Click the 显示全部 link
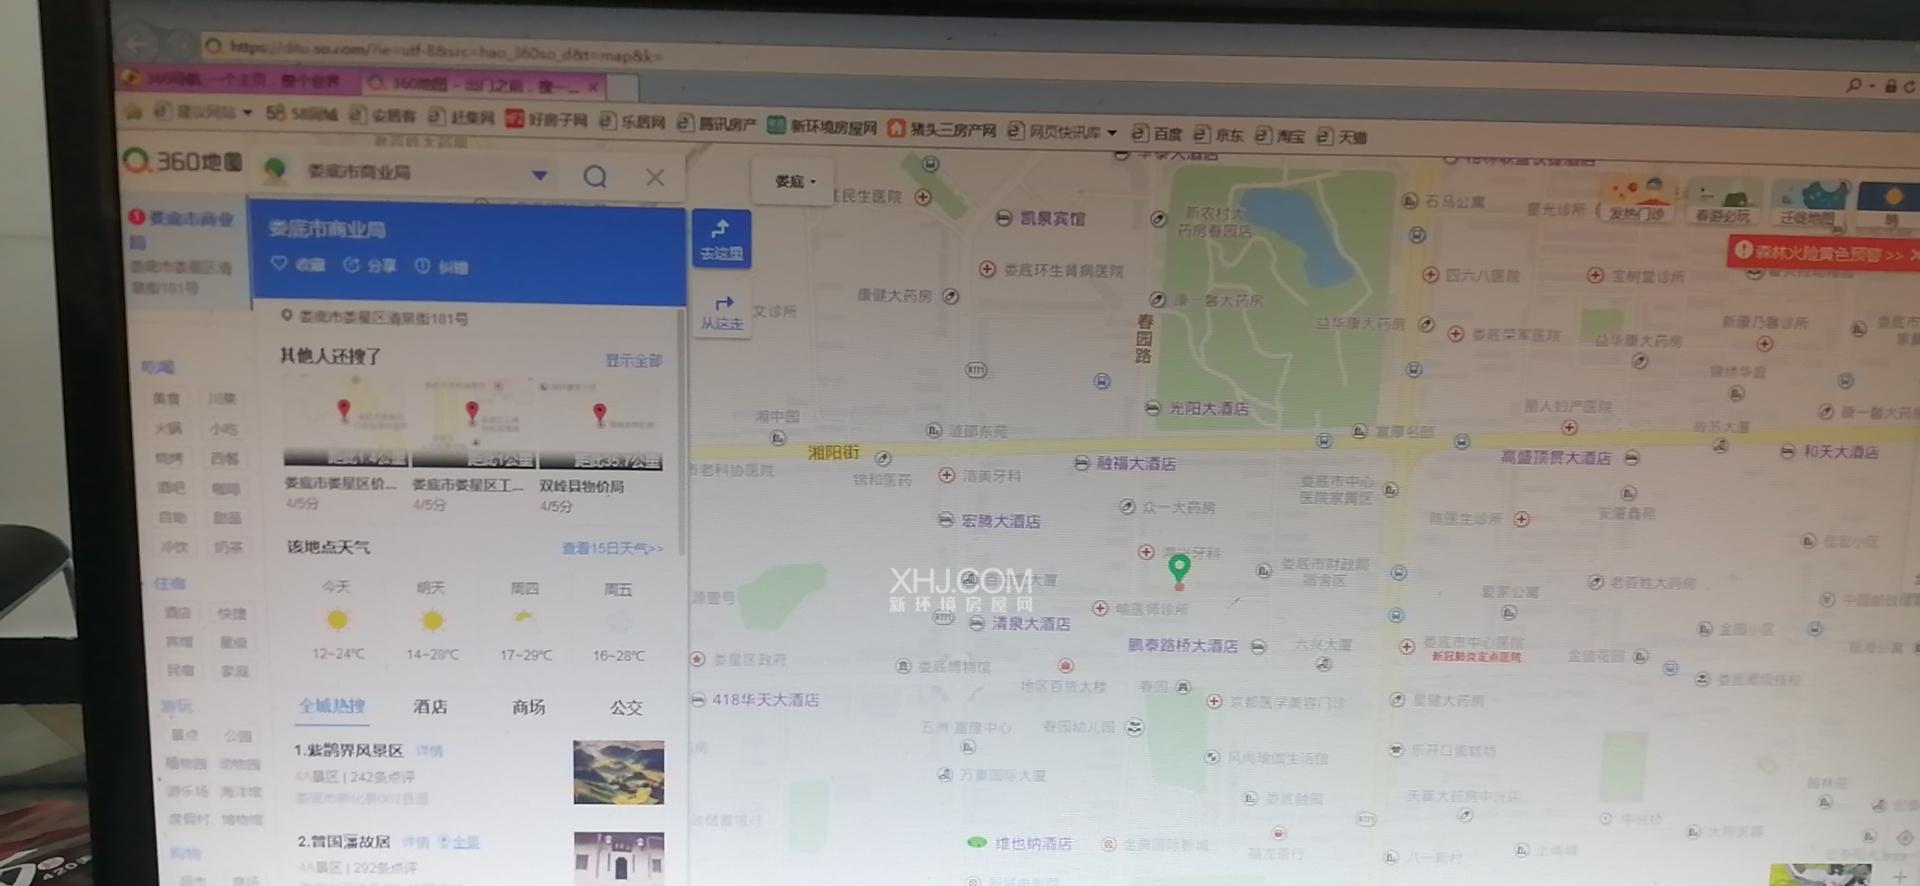The width and height of the screenshot is (1920, 886). [x=634, y=360]
